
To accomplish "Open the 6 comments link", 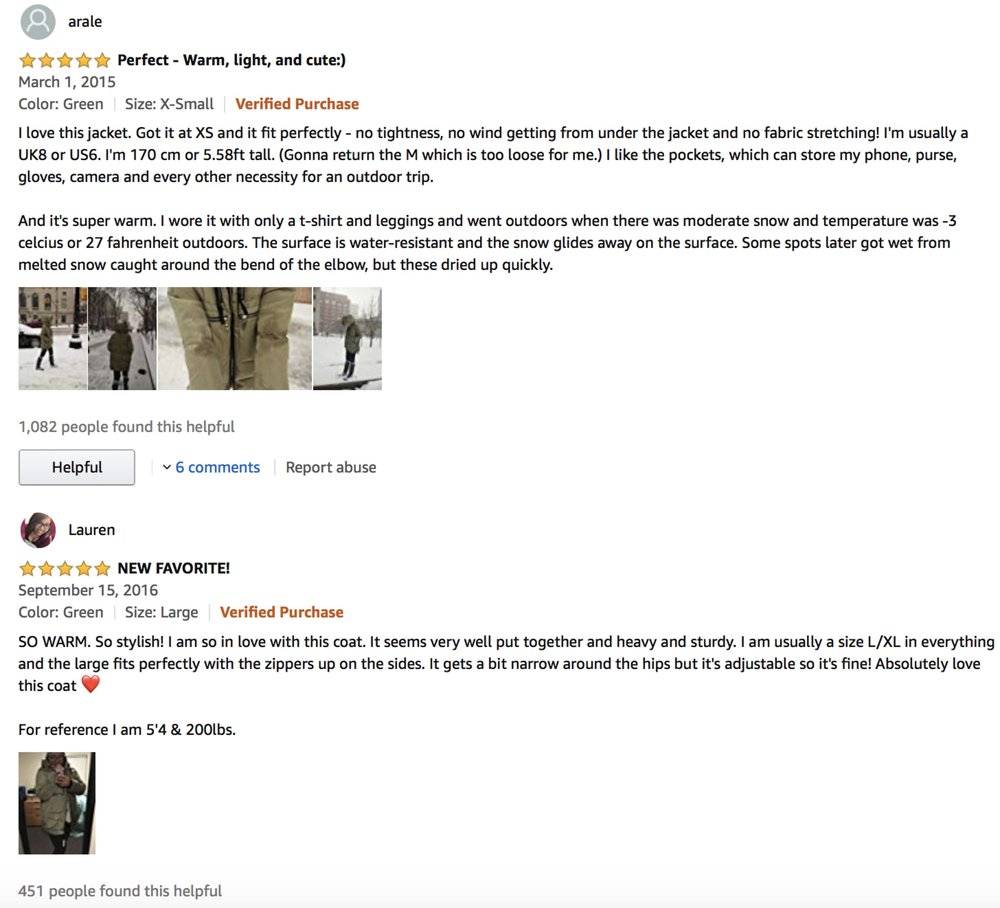I will coord(218,467).
